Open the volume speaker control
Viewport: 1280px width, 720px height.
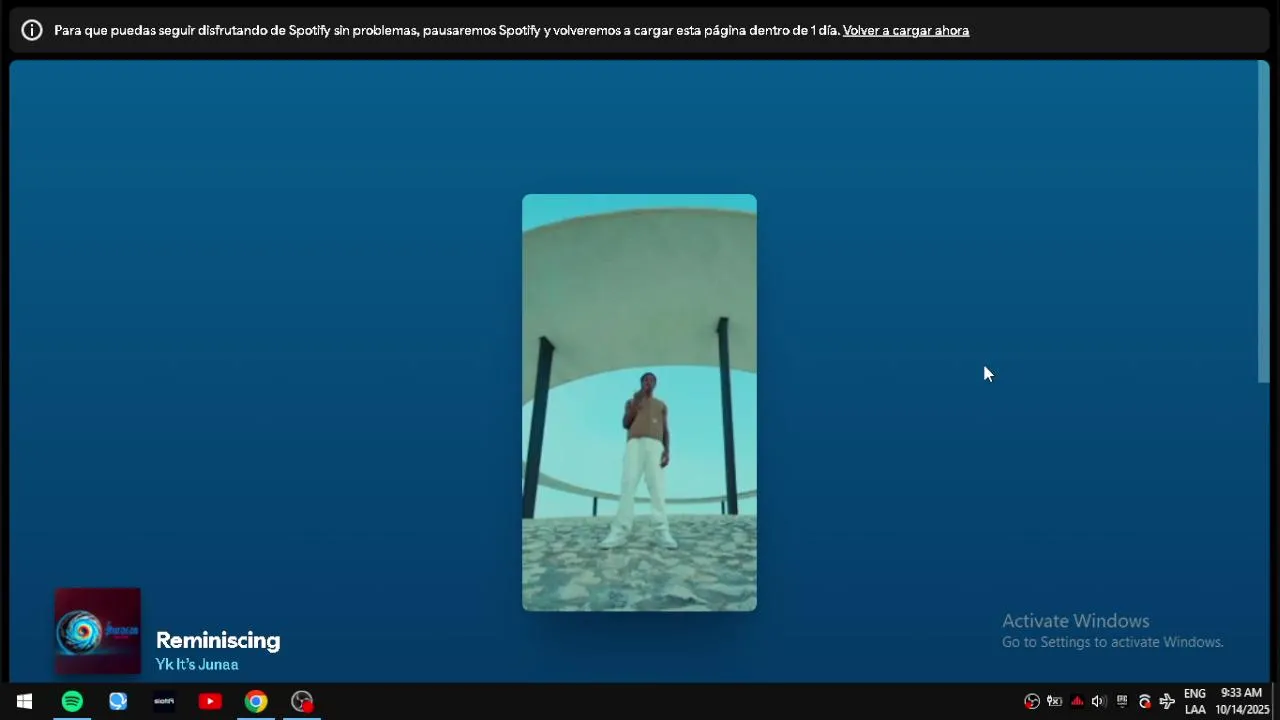[1099, 701]
